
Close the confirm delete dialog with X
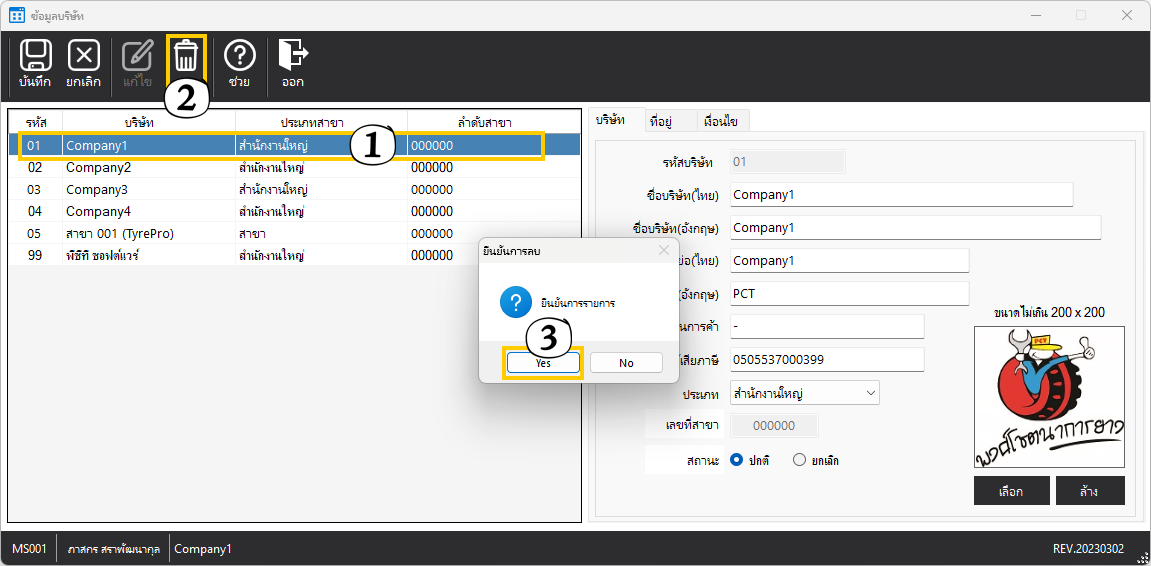[x=664, y=251]
